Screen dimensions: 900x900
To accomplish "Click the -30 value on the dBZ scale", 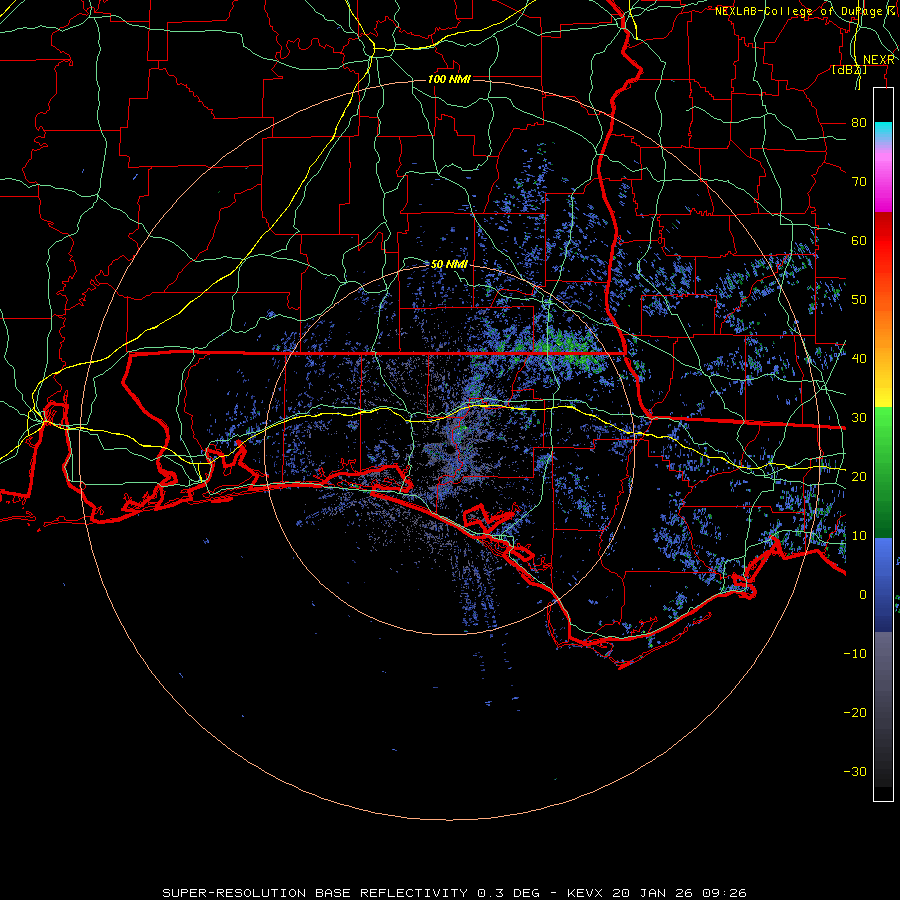I will 855,771.
